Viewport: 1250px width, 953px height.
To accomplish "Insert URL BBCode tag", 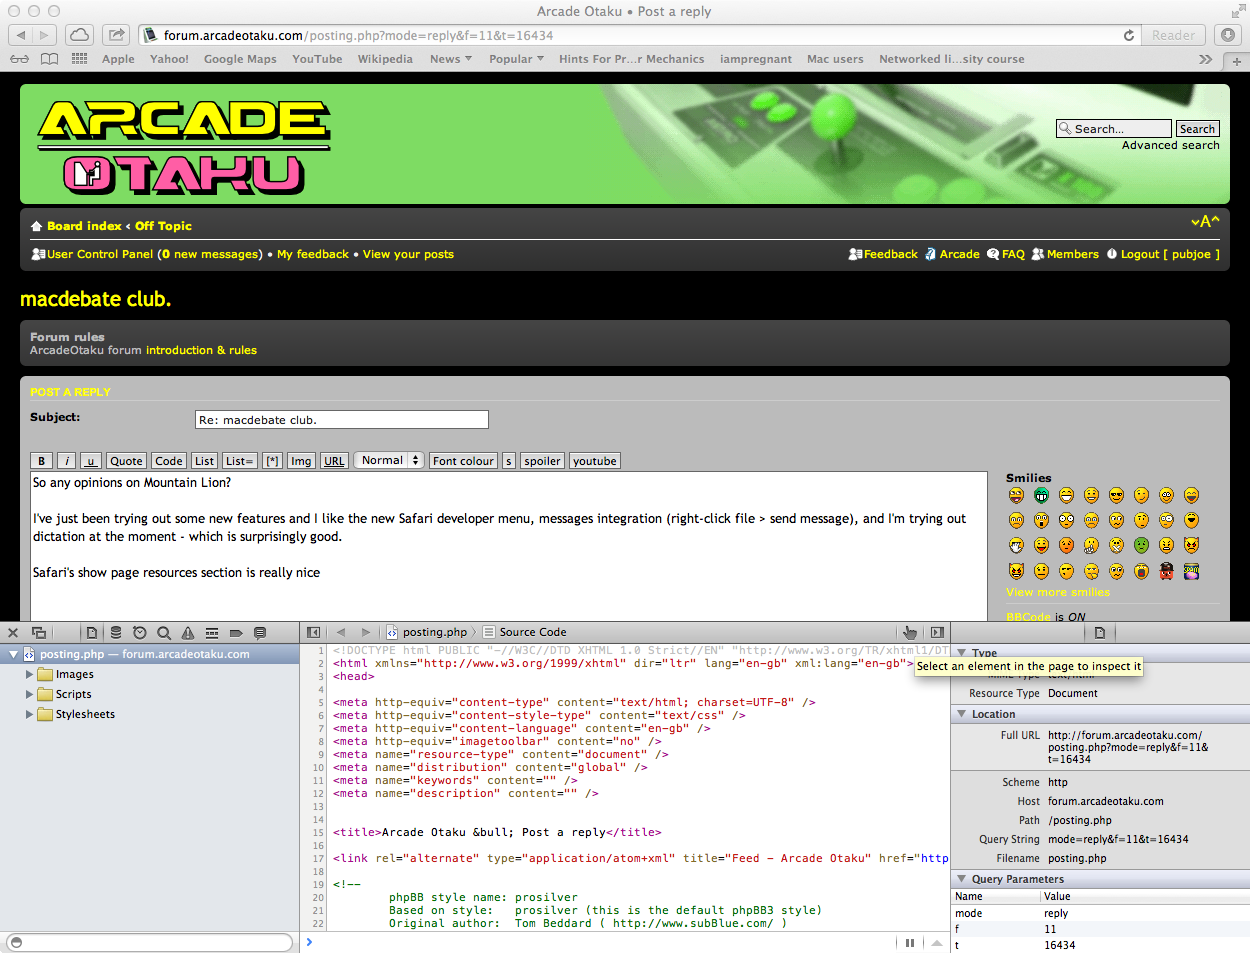I will pos(334,461).
